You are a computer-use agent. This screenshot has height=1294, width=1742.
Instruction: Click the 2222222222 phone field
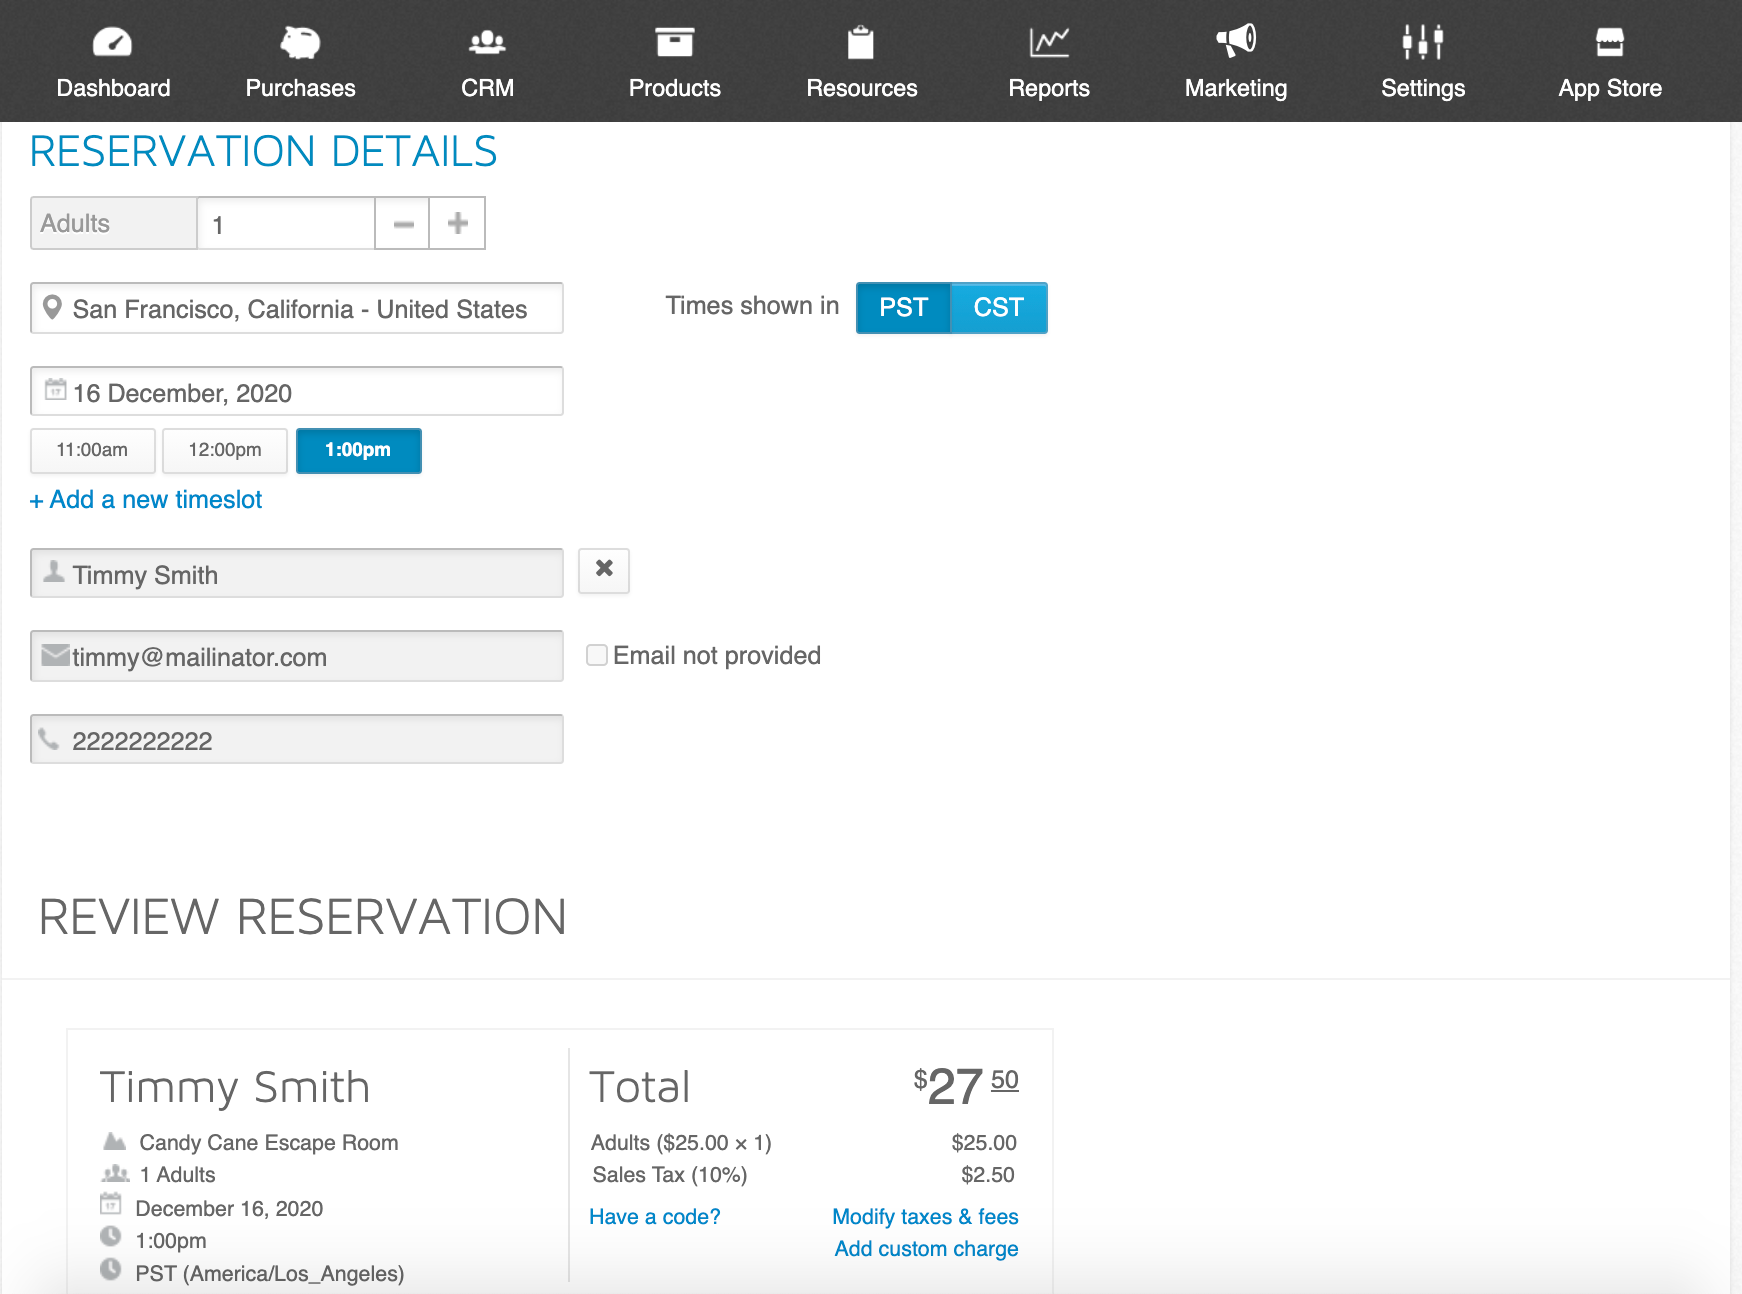(297, 739)
